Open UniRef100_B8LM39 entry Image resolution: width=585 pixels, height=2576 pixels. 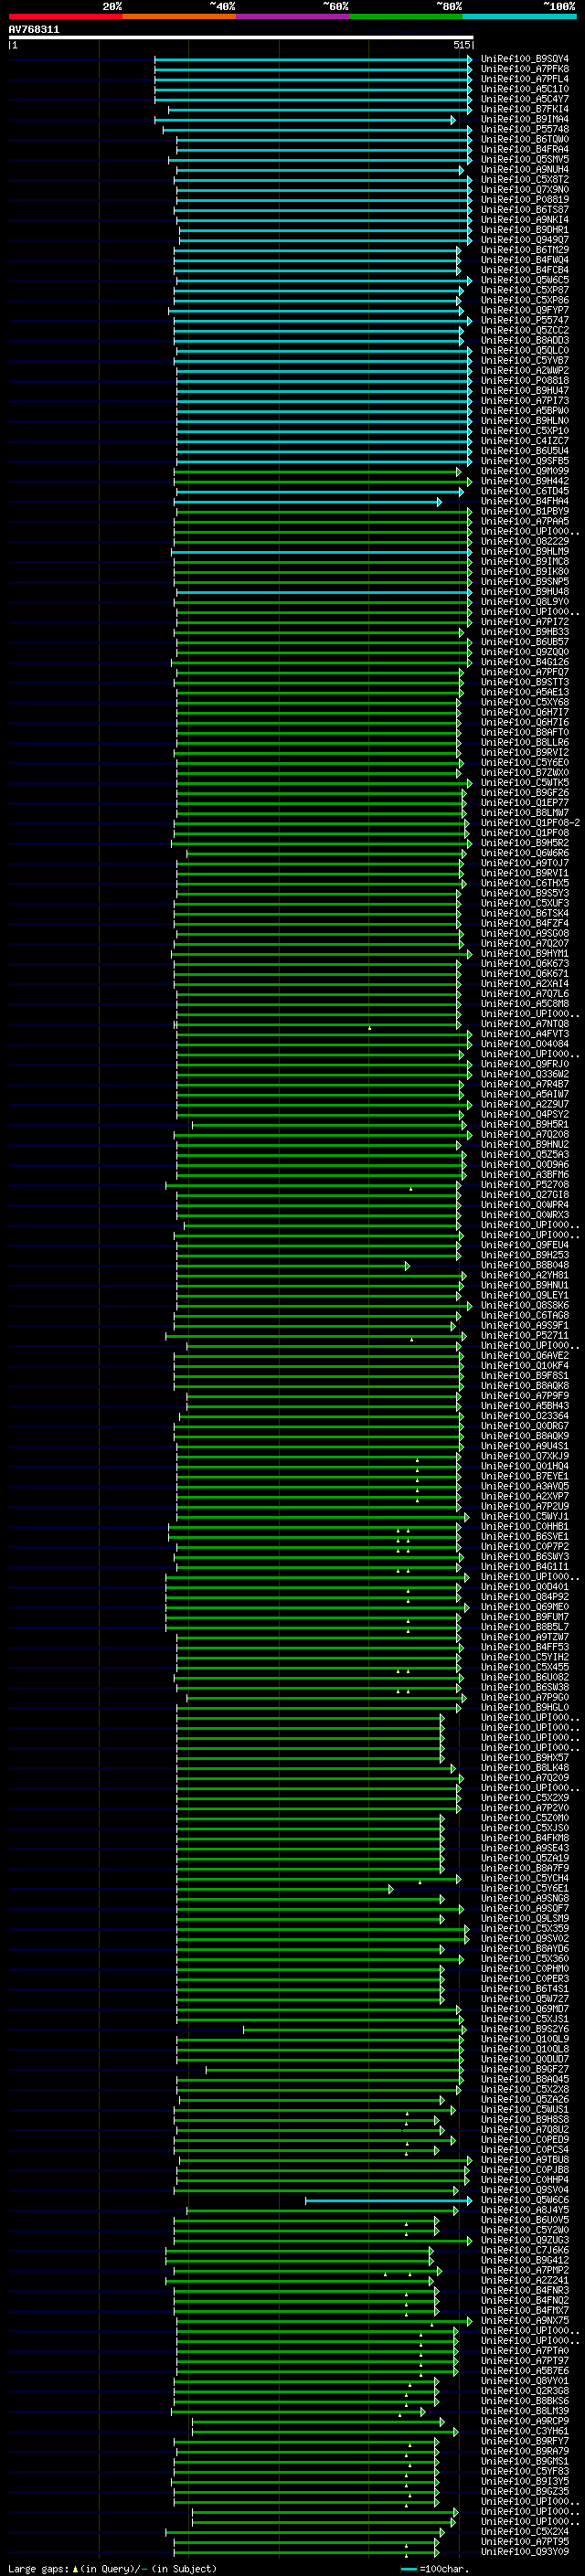pyautogui.click(x=524, y=2411)
